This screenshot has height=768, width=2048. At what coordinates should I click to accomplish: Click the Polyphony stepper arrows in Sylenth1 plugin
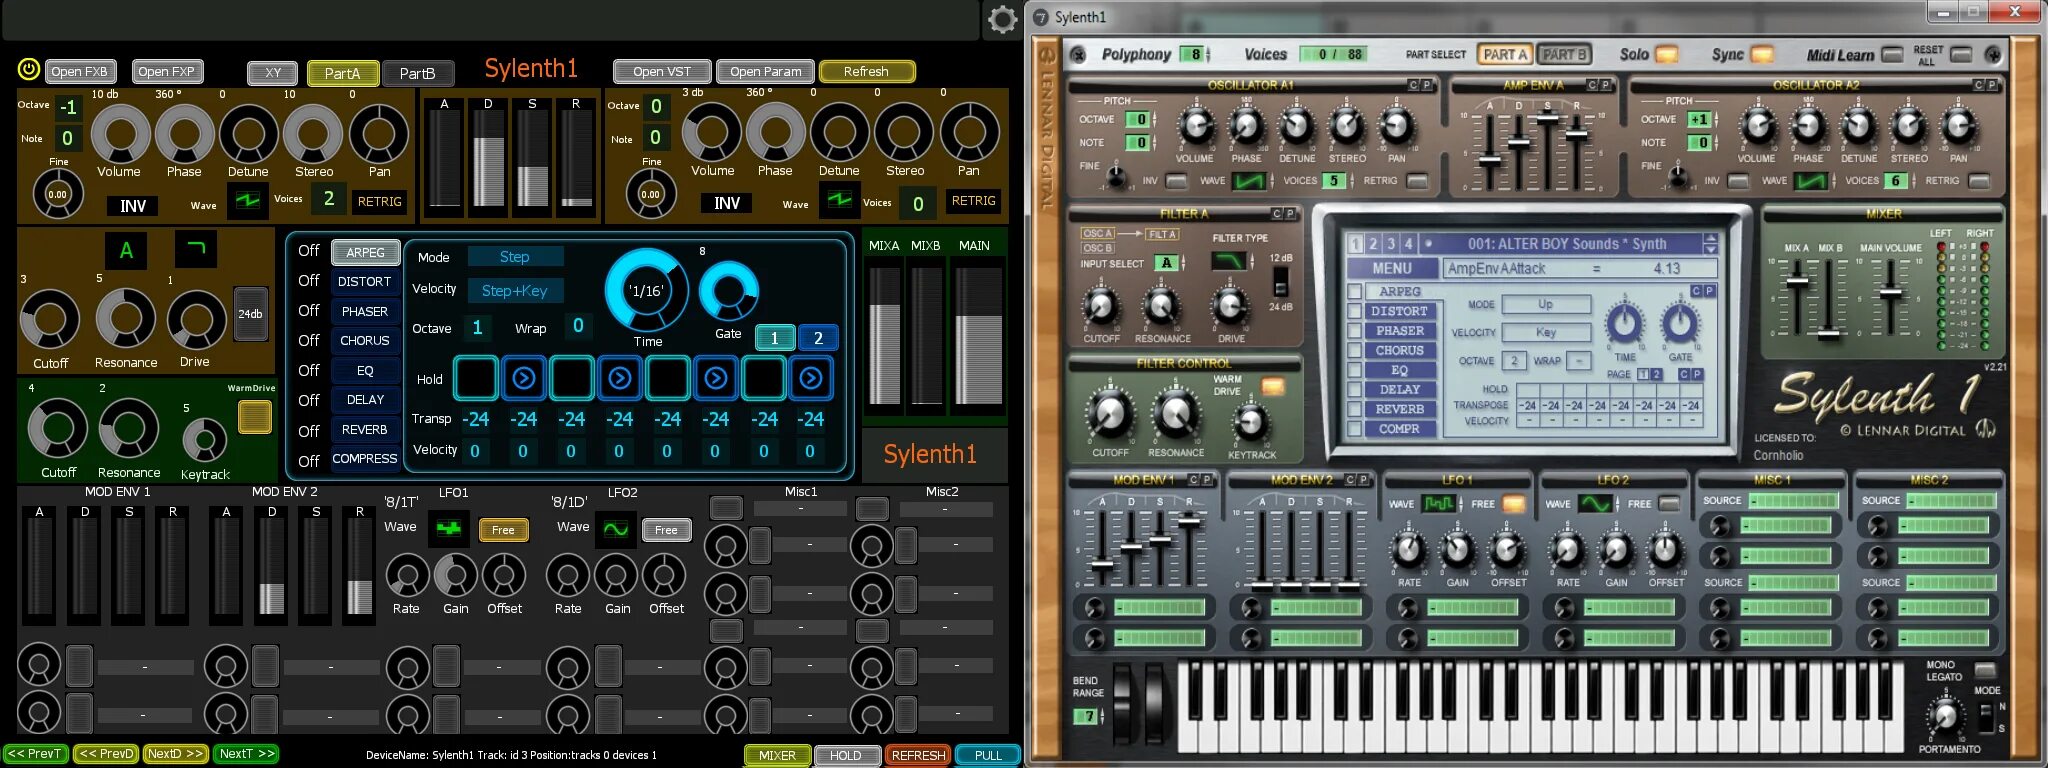coord(1208,55)
